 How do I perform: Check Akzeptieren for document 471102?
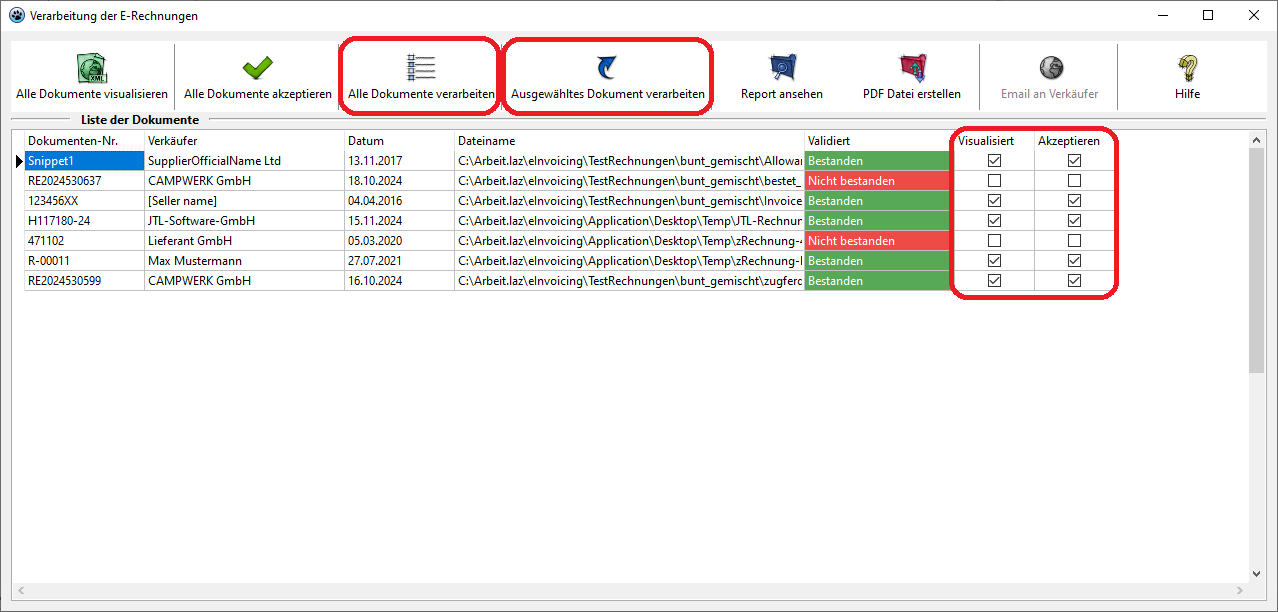click(1074, 241)
